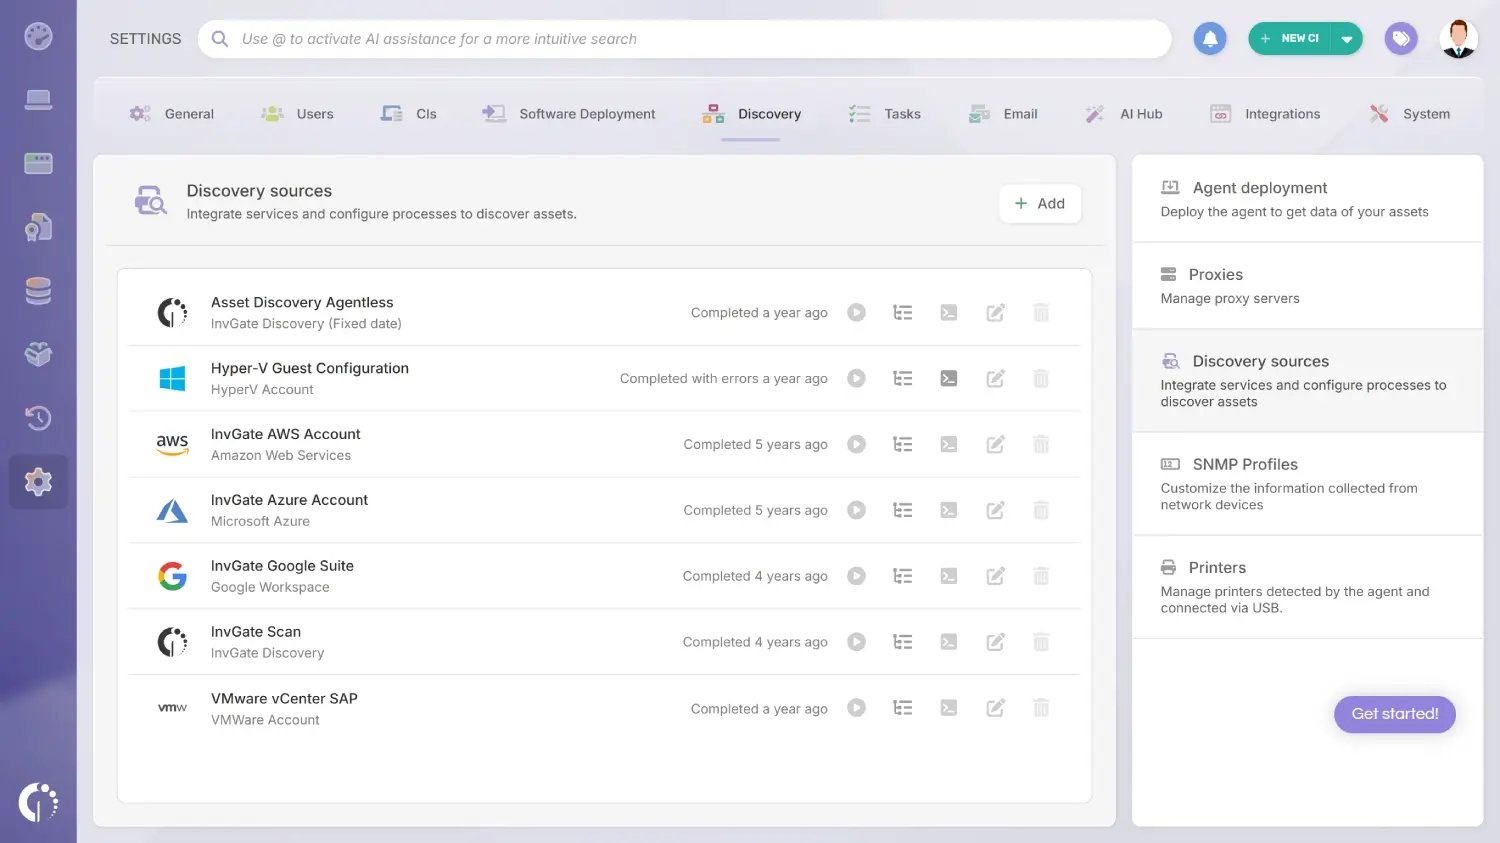Open the AI Hub tab
This screenshot has height=843, width=1500.
coord(1138,113)
